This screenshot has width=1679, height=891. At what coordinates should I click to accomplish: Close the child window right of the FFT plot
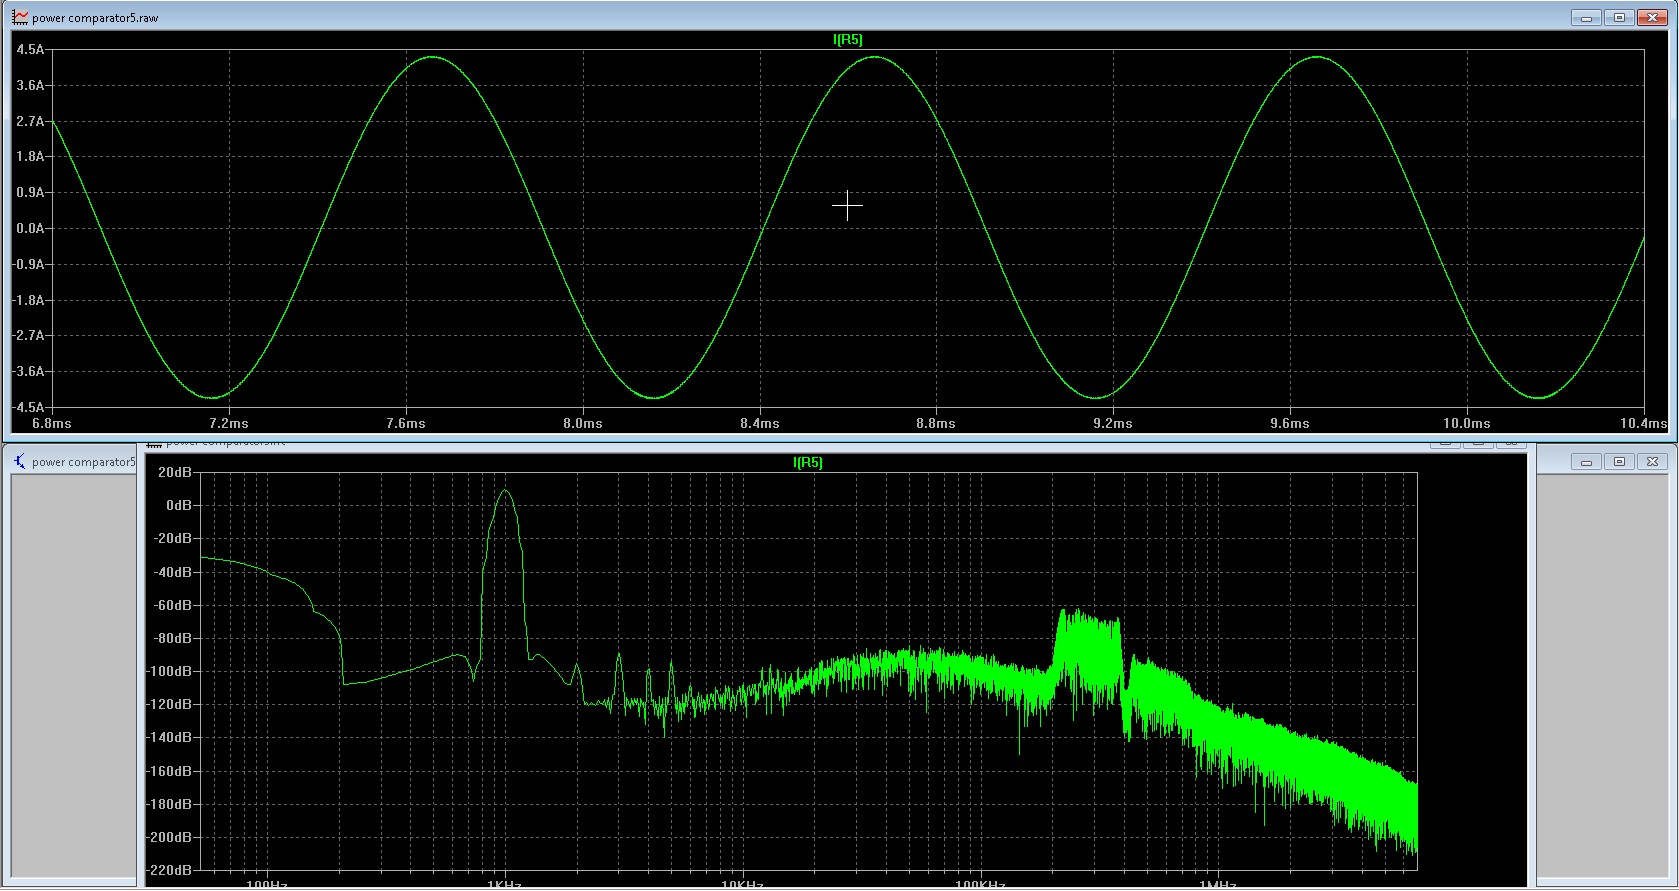pyautogui.click(x=1652, y=461)
